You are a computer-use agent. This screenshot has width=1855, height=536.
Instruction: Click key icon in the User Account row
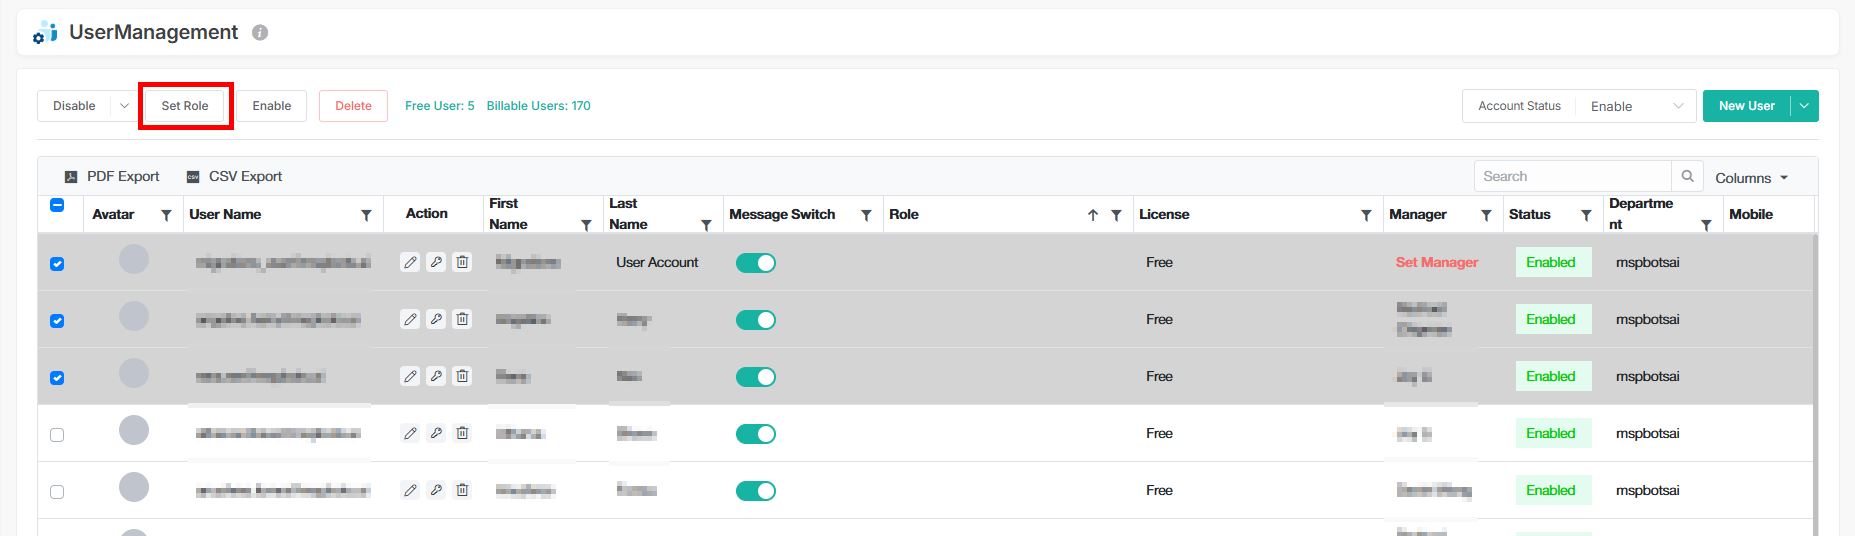pos(436,262)
